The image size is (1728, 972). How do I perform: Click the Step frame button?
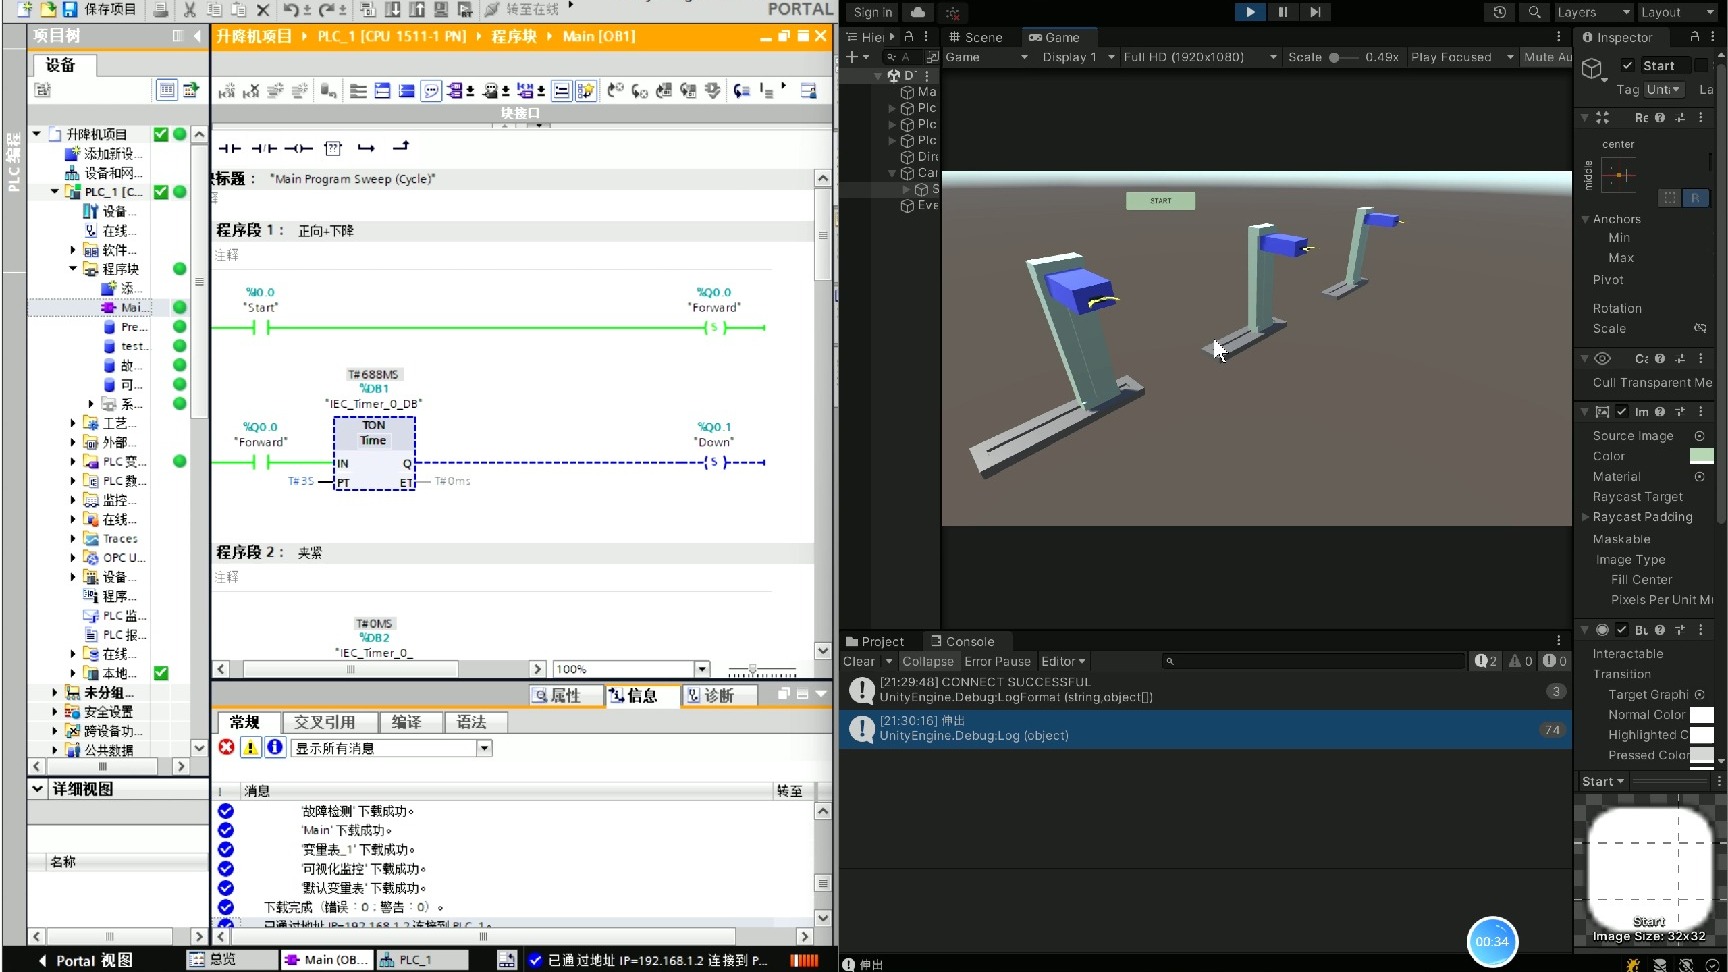pos(1315,12)
